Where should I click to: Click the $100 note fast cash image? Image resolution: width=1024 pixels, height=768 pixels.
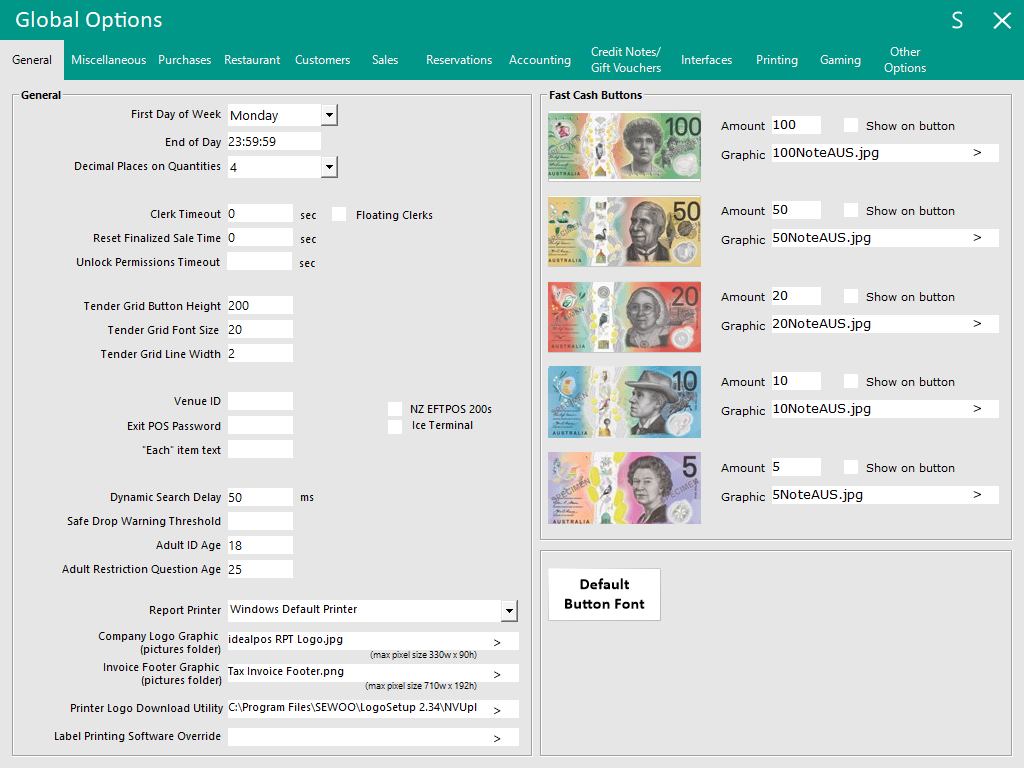coord(624,146)
